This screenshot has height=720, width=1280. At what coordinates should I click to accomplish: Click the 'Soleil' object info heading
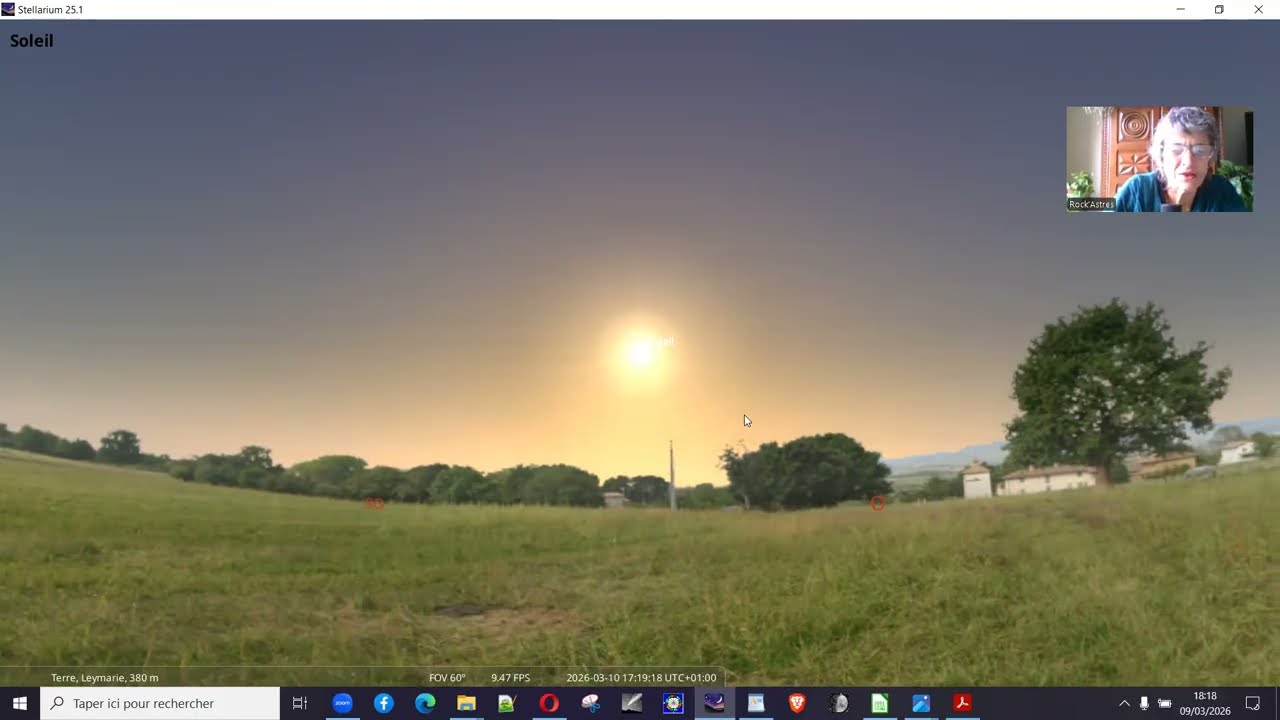click(x=31, y=41)
